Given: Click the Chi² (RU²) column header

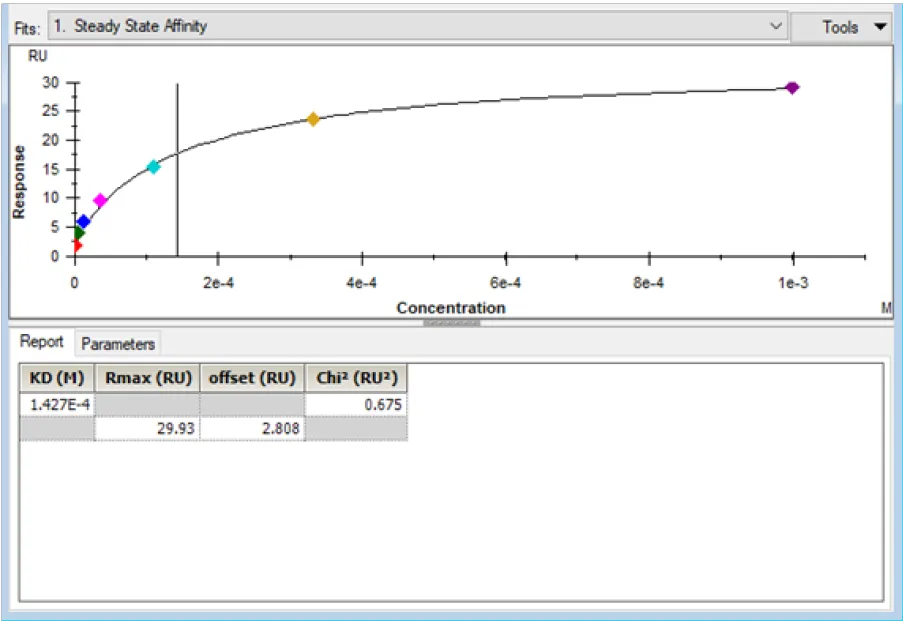Looking at the screenshot, I should pos(356,377).
